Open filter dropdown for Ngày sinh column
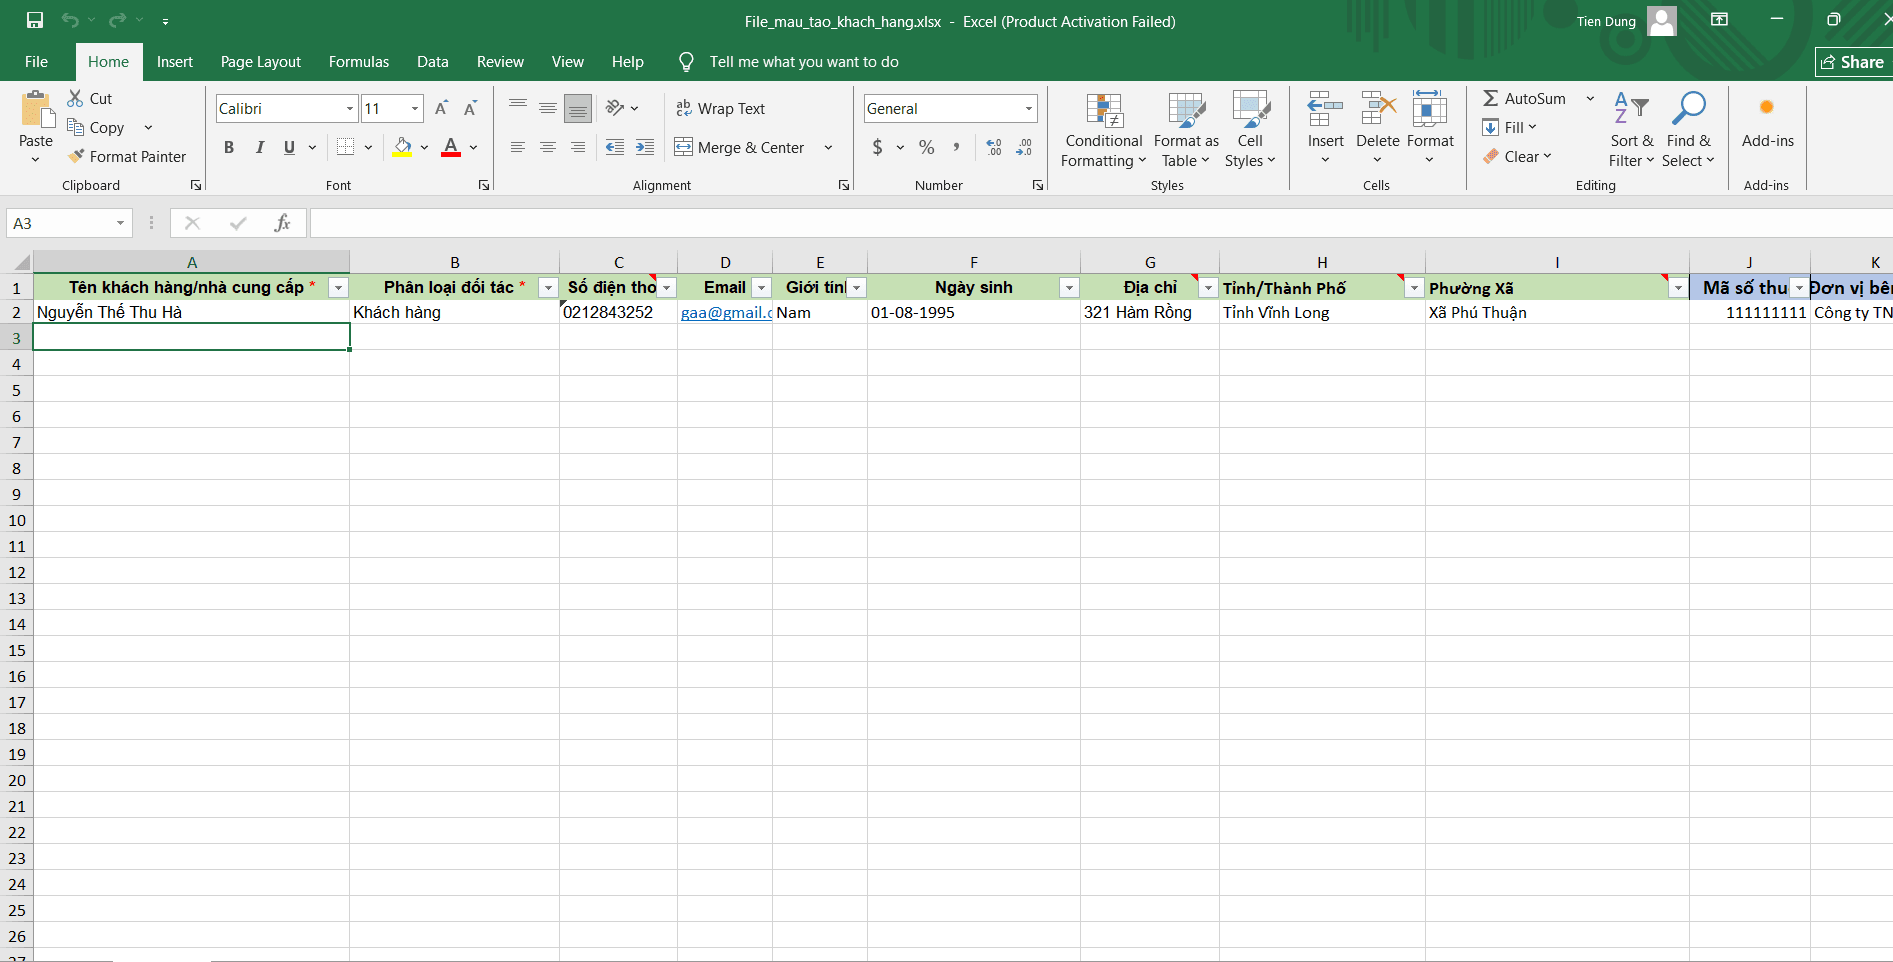Viewport: 1893px width, 962px height. coord(1069,288)
